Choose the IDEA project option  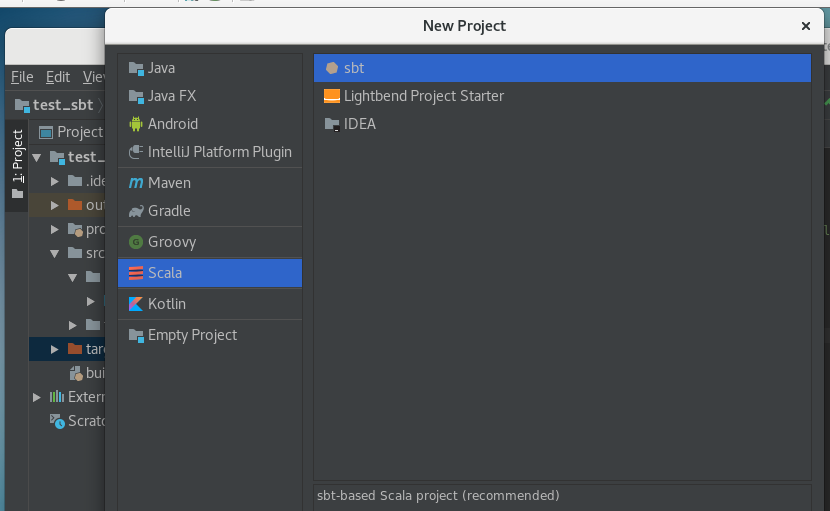click(359, 124)
